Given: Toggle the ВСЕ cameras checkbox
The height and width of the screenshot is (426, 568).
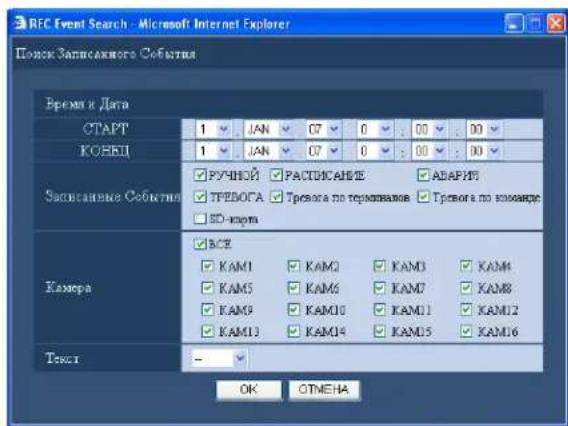Looking at the screenshot, I should 200,244.
